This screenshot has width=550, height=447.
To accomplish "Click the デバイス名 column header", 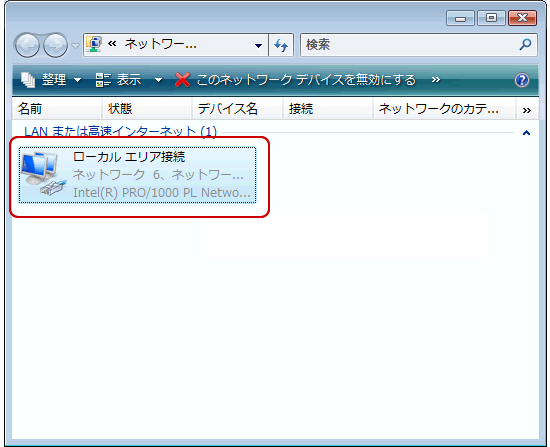I will (x=237, y=109).
